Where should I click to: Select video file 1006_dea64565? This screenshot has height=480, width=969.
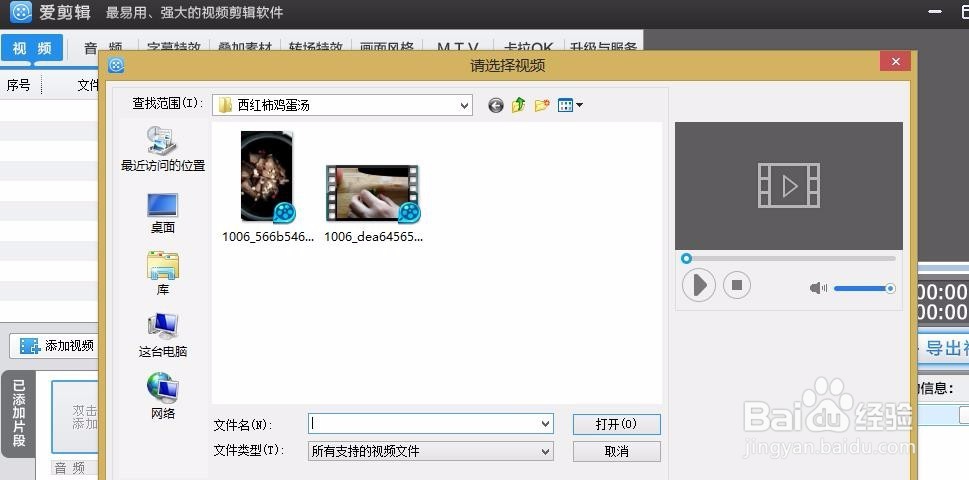pos(373,203)
